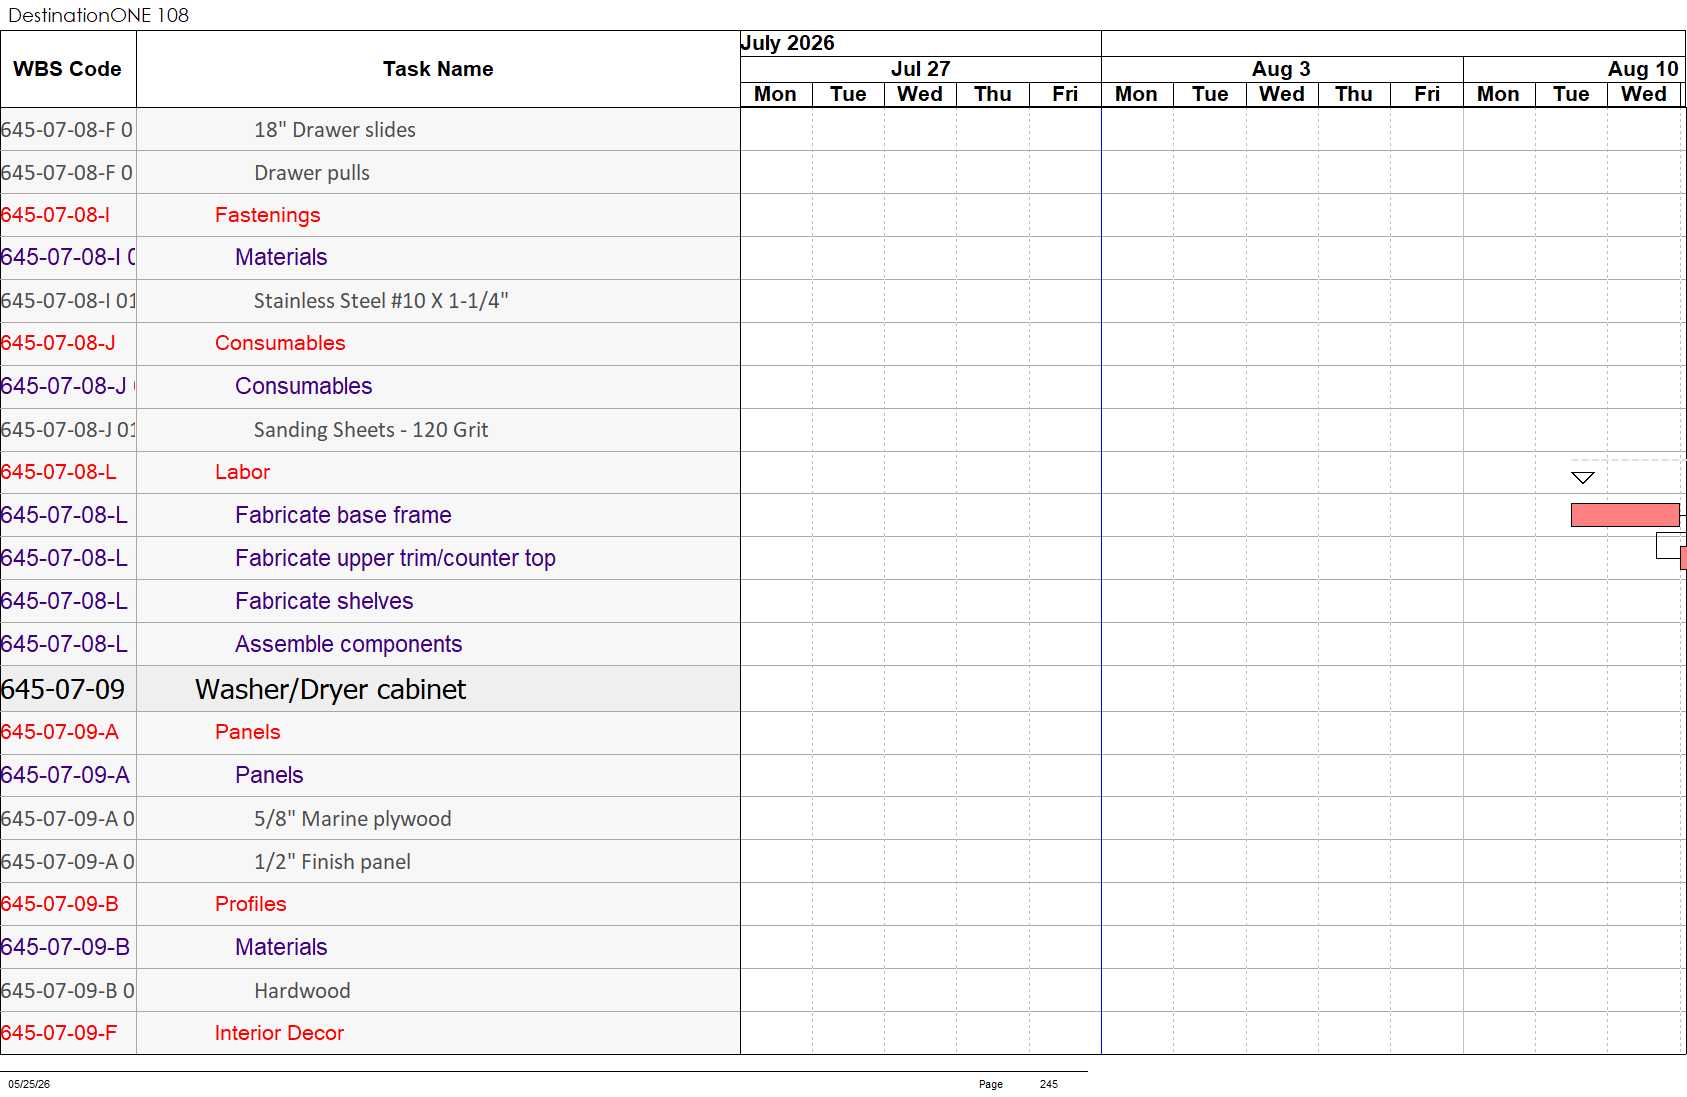This screenshot has height=1097, width=1687.
Task: Click the red Gantt bar for Fabricate base frame
Action: pos(1625,515)
